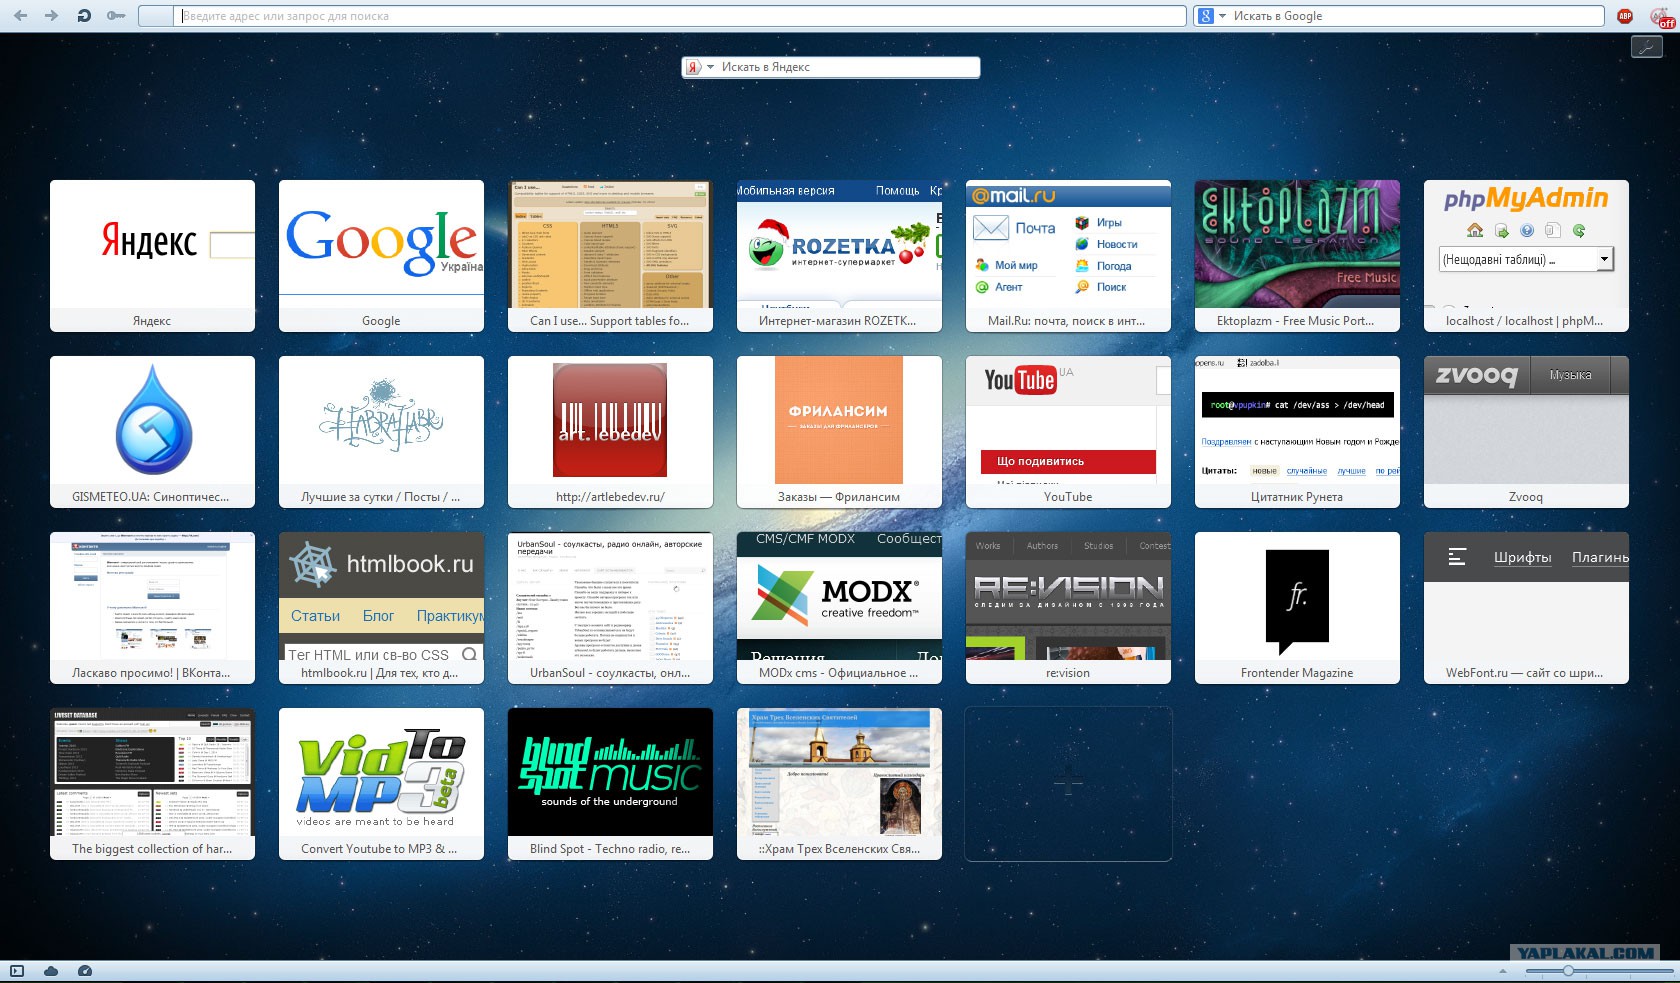Open the ВКонтакте 'Ласкаво просимо' tile
This screenshot has width=1680, height=983.
[x=152, y=608]
